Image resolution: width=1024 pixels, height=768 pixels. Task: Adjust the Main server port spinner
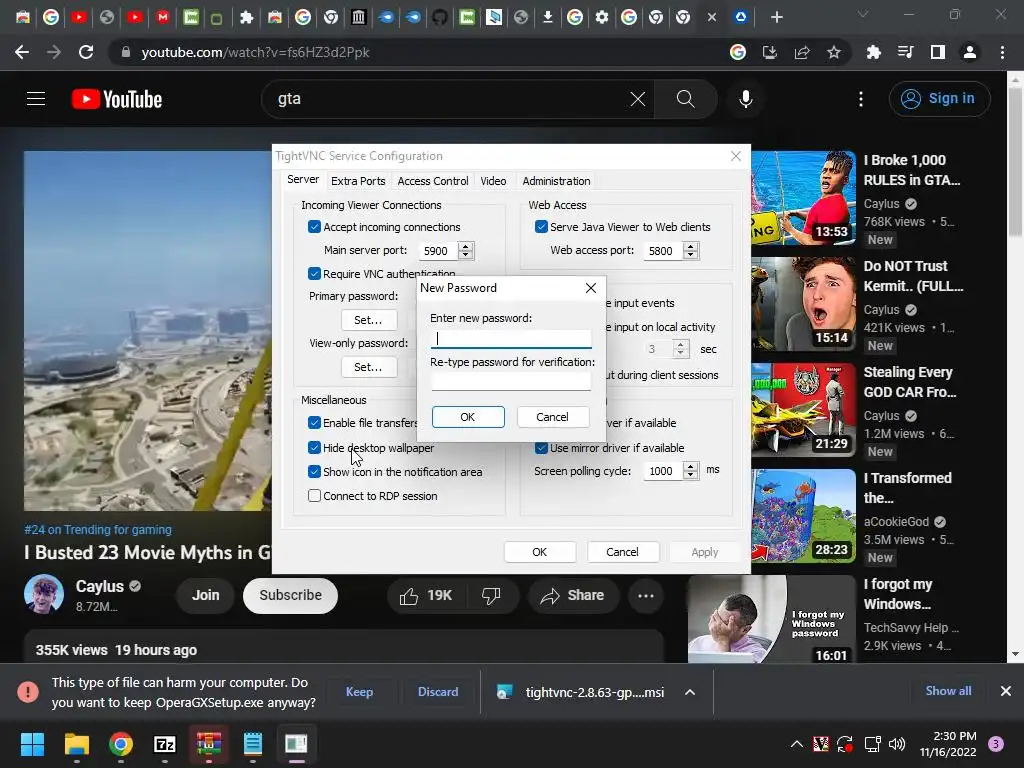[465, 251]
